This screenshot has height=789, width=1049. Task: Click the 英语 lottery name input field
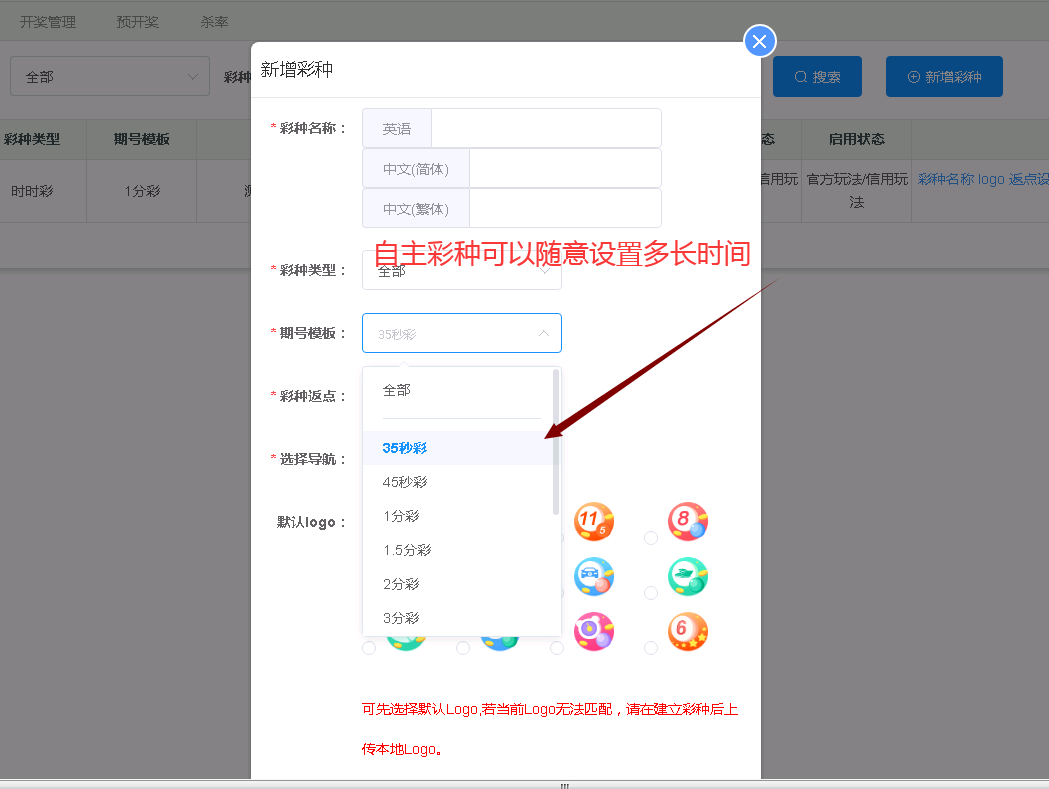coord(545,128)
